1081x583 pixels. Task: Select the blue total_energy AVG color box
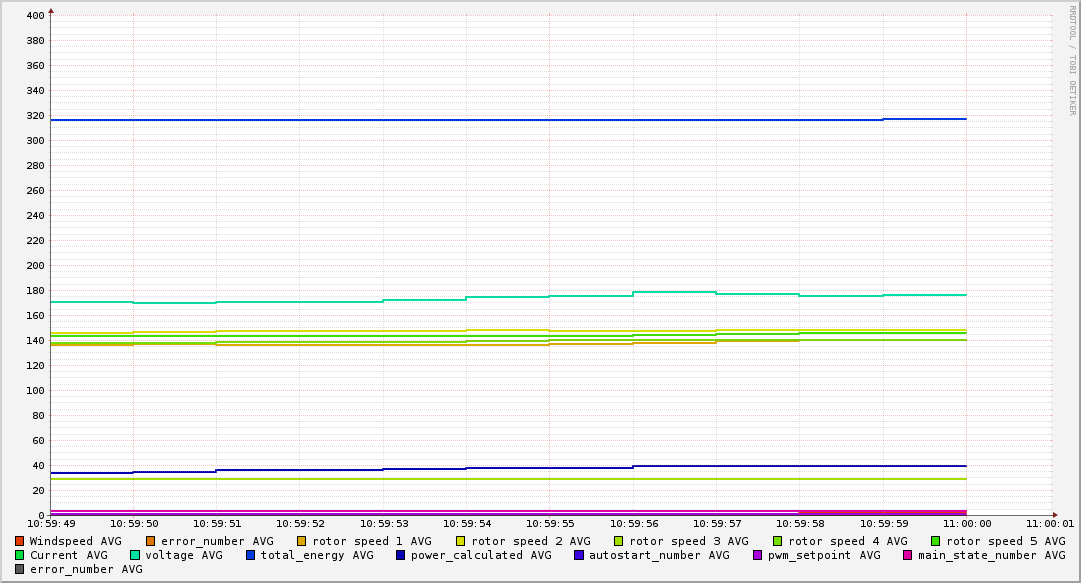click(251, 555)
